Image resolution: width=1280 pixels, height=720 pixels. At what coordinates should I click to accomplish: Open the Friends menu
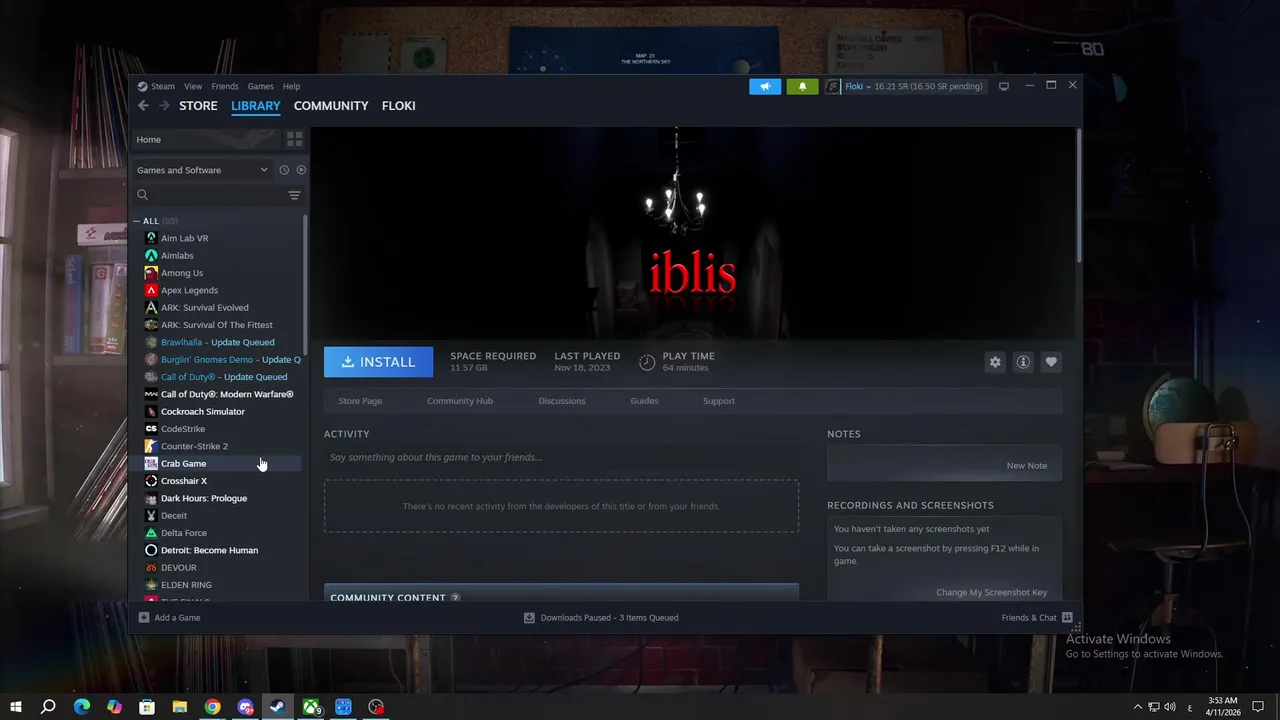point(225,86)
